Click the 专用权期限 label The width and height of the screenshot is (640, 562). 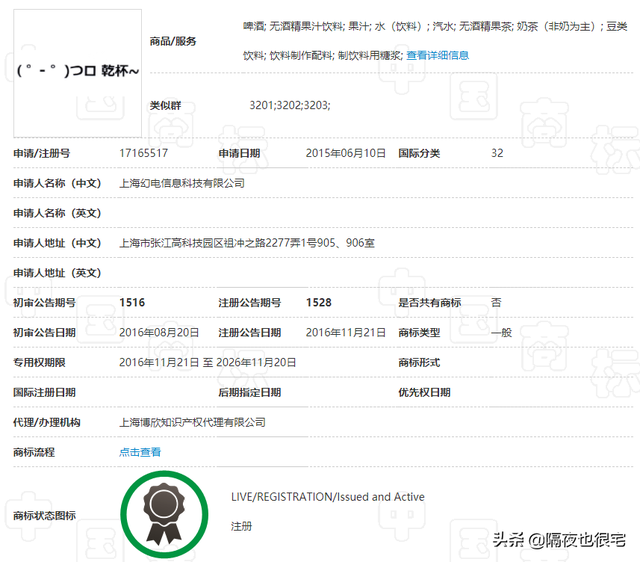(x=39, y=362)
